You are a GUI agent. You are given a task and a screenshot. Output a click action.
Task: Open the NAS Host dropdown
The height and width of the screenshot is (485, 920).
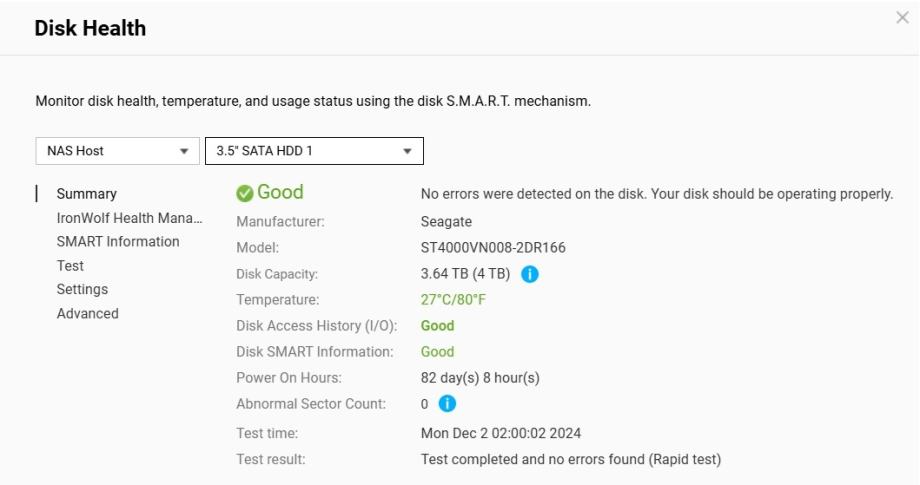point(116,151)
